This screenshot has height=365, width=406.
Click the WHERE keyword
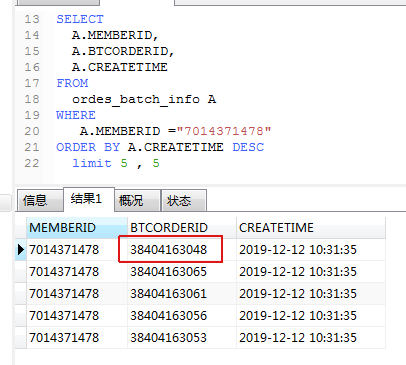[76, 115]
